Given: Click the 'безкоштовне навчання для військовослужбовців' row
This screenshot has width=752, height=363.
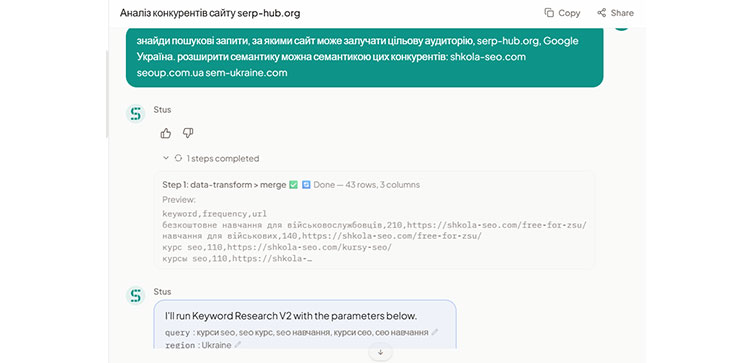Looking at the screenshot, I should (375, 225).
